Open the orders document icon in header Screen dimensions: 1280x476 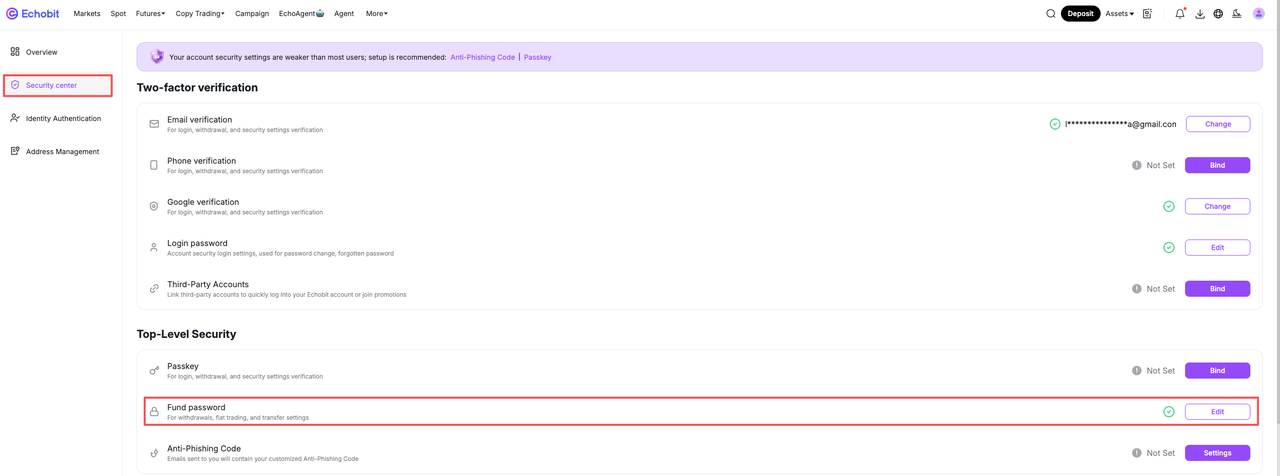click(1147, 14)
